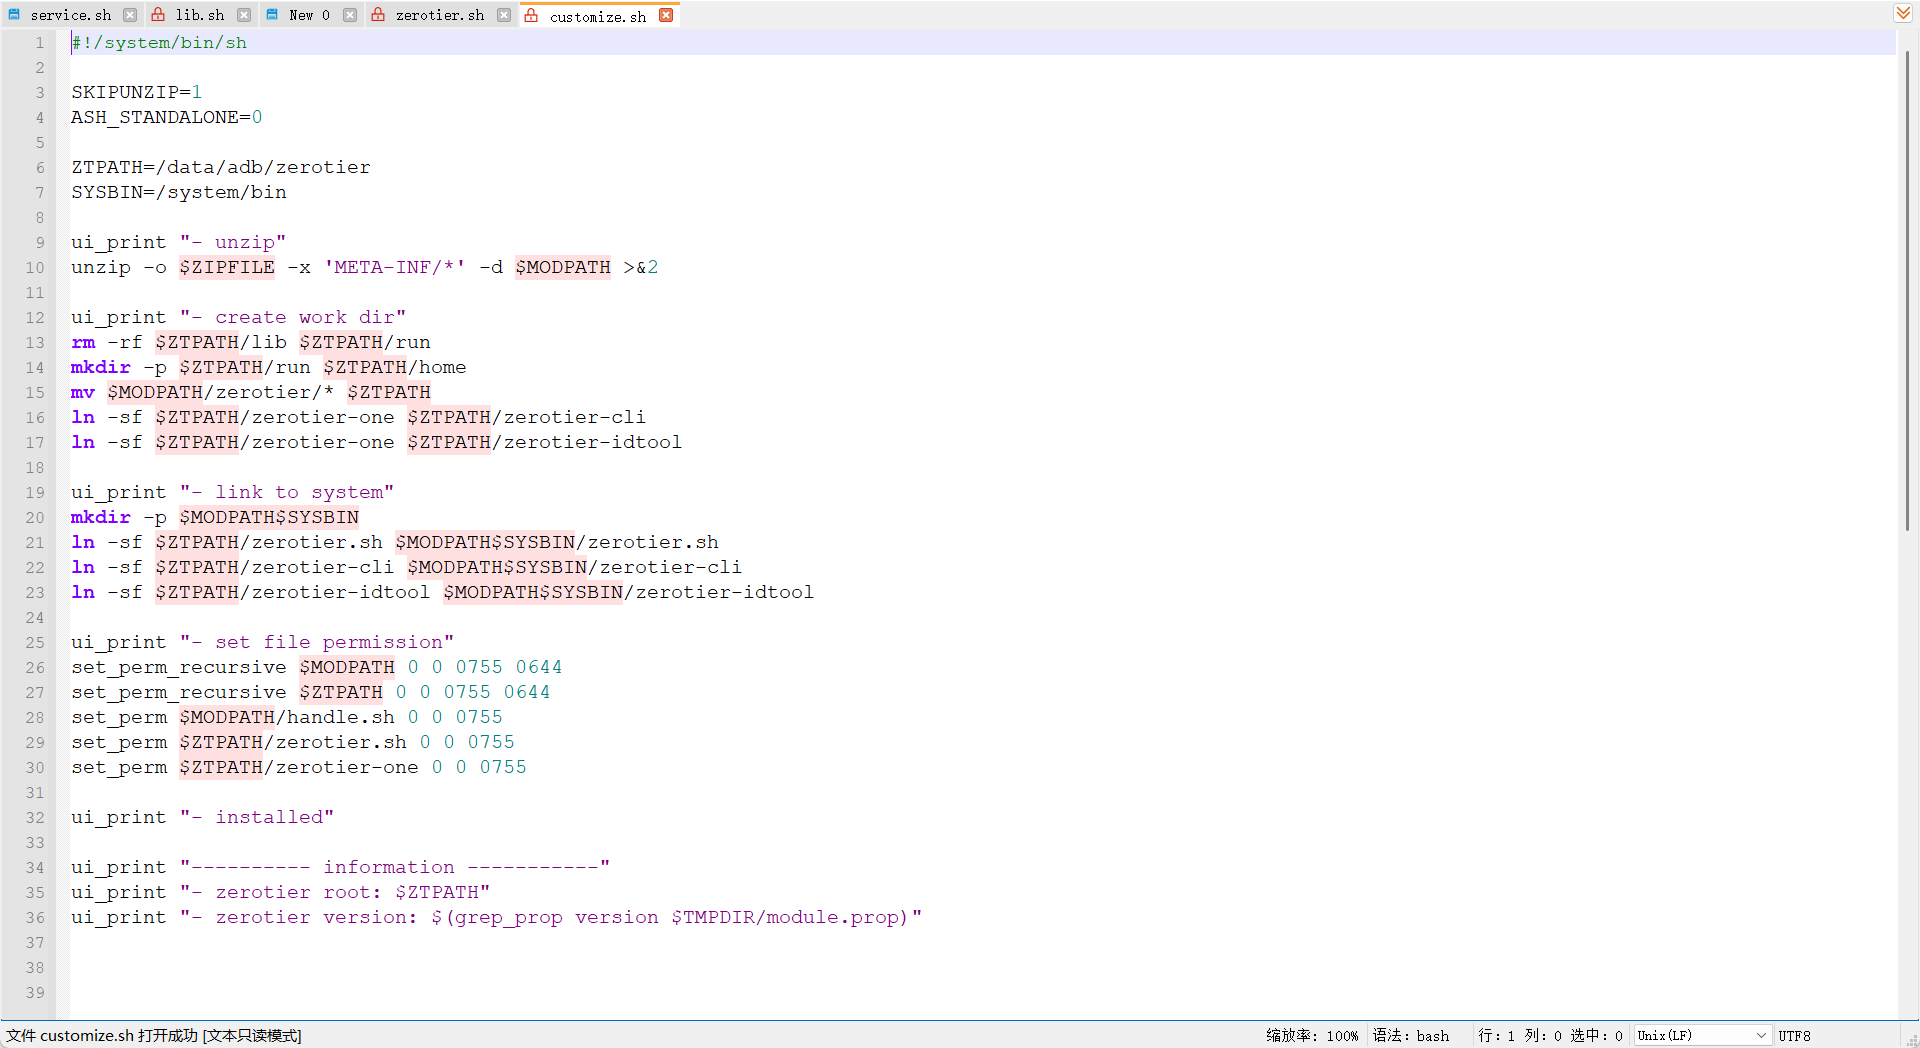Viewport: 1920px width, 1048px height.
Task: Close the zerotier.sh tab
Action: (504, 15)
